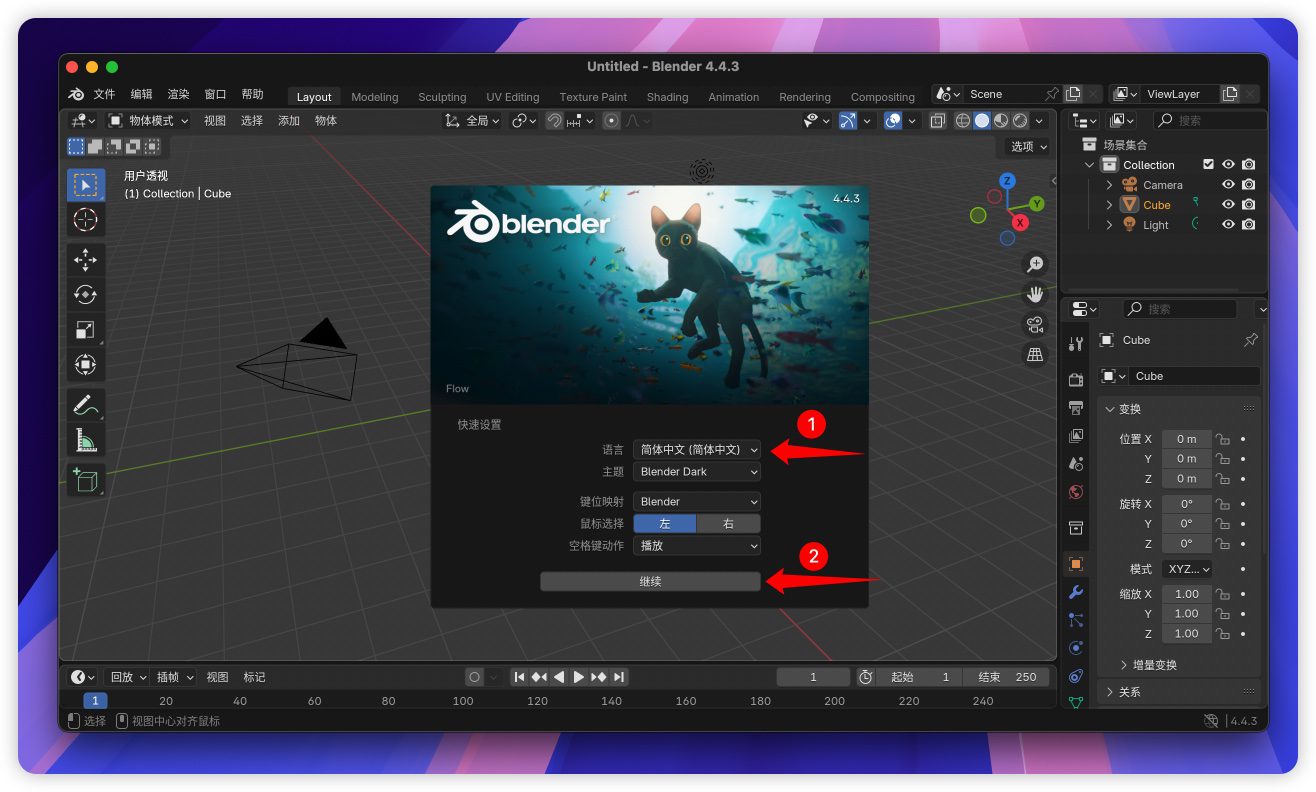Open the rotation mode XYZ dropdown
This screenshot has width=1316, height=792.
(1187, 569)
